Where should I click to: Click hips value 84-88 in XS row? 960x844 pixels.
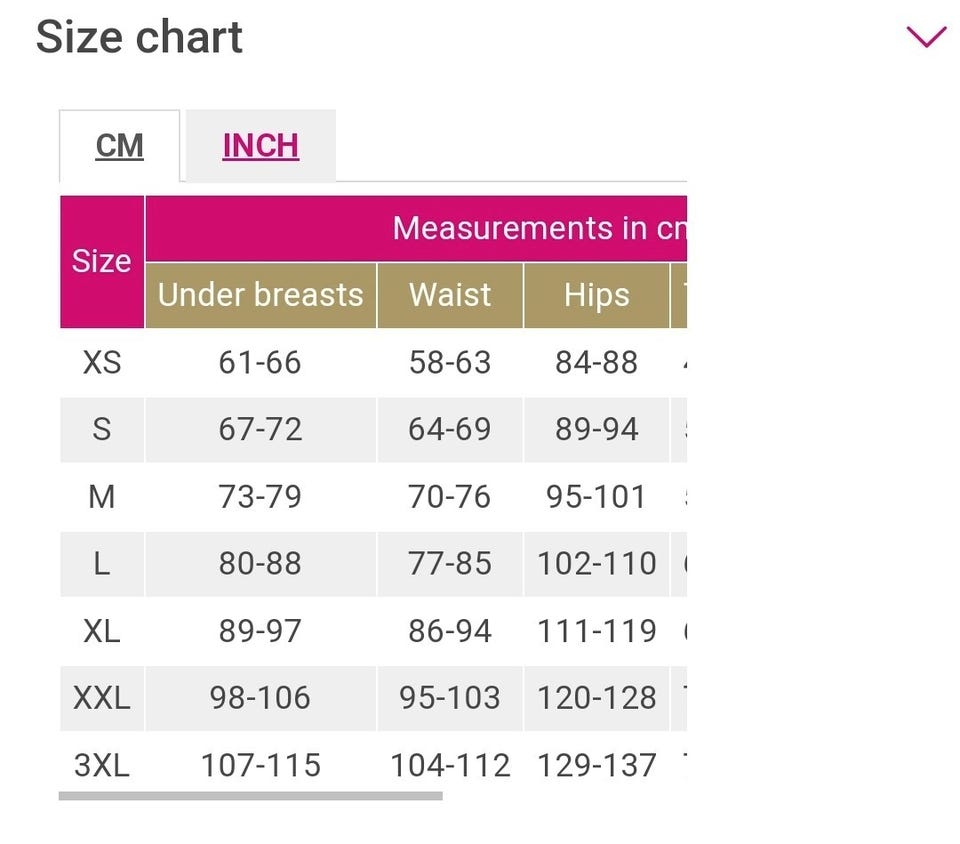tap(596, 362)
